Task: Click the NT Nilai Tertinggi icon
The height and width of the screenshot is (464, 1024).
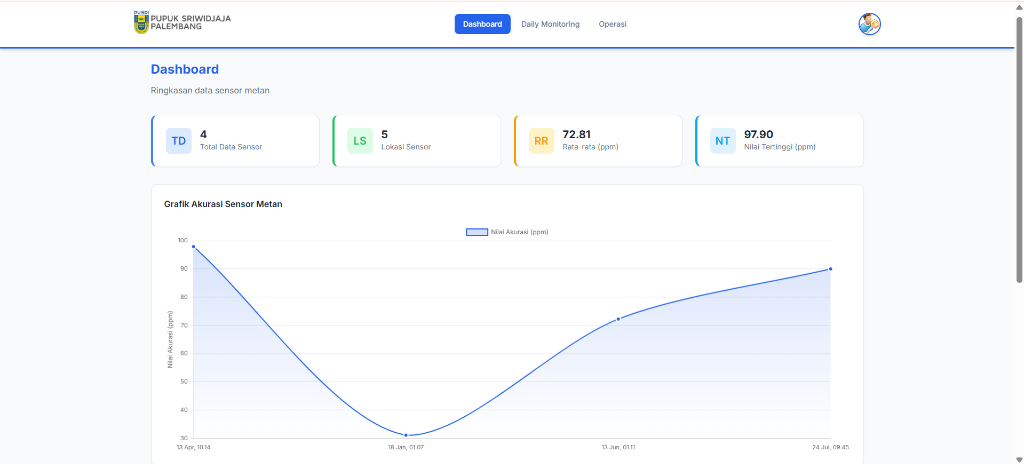Action: click(x=723, y=141)
